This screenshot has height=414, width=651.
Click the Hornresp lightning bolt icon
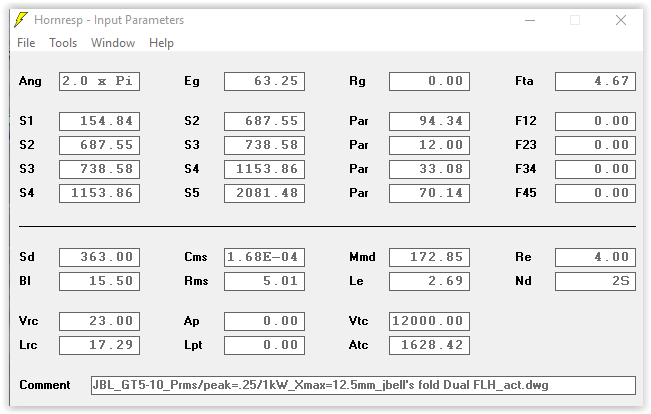point(21,20)
